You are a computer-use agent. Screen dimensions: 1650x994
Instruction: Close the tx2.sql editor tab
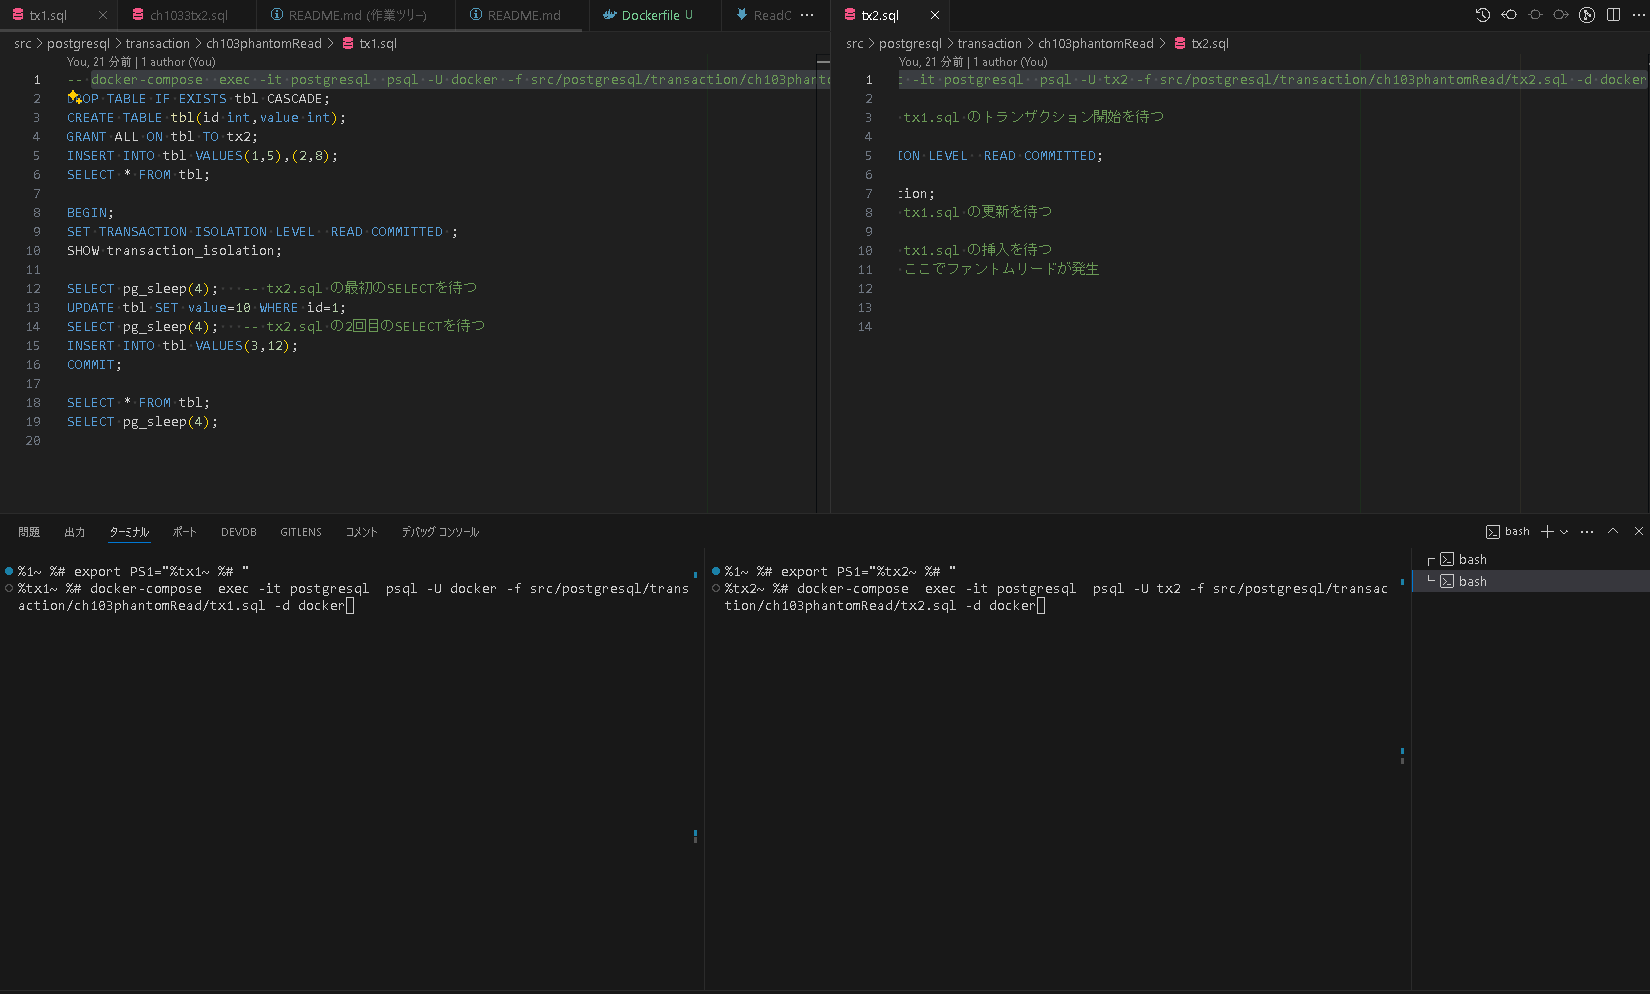[x=934, y=16]
